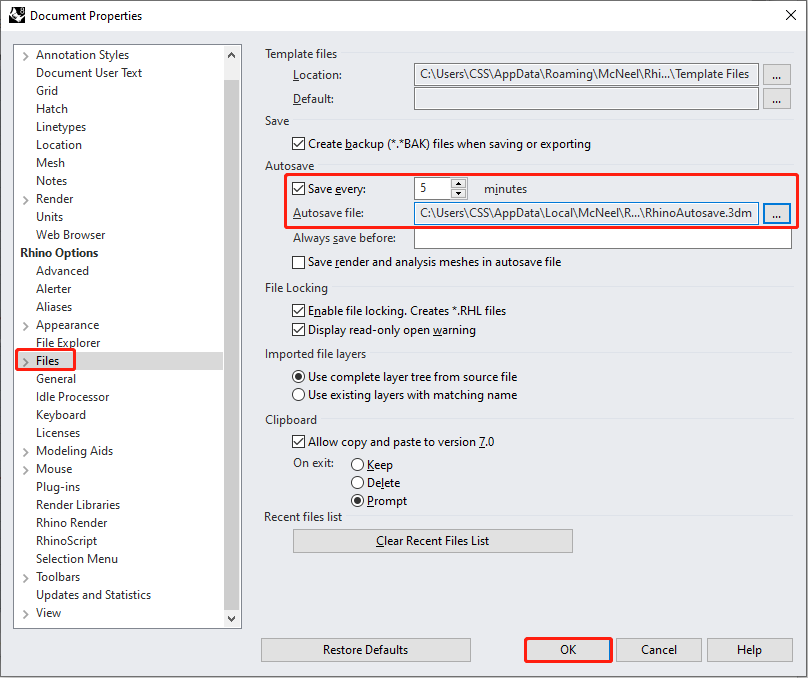Click the Document Properties title bar icon
Image resolution: width=808 pixels, height=678 pixels.
coord(15,15)
